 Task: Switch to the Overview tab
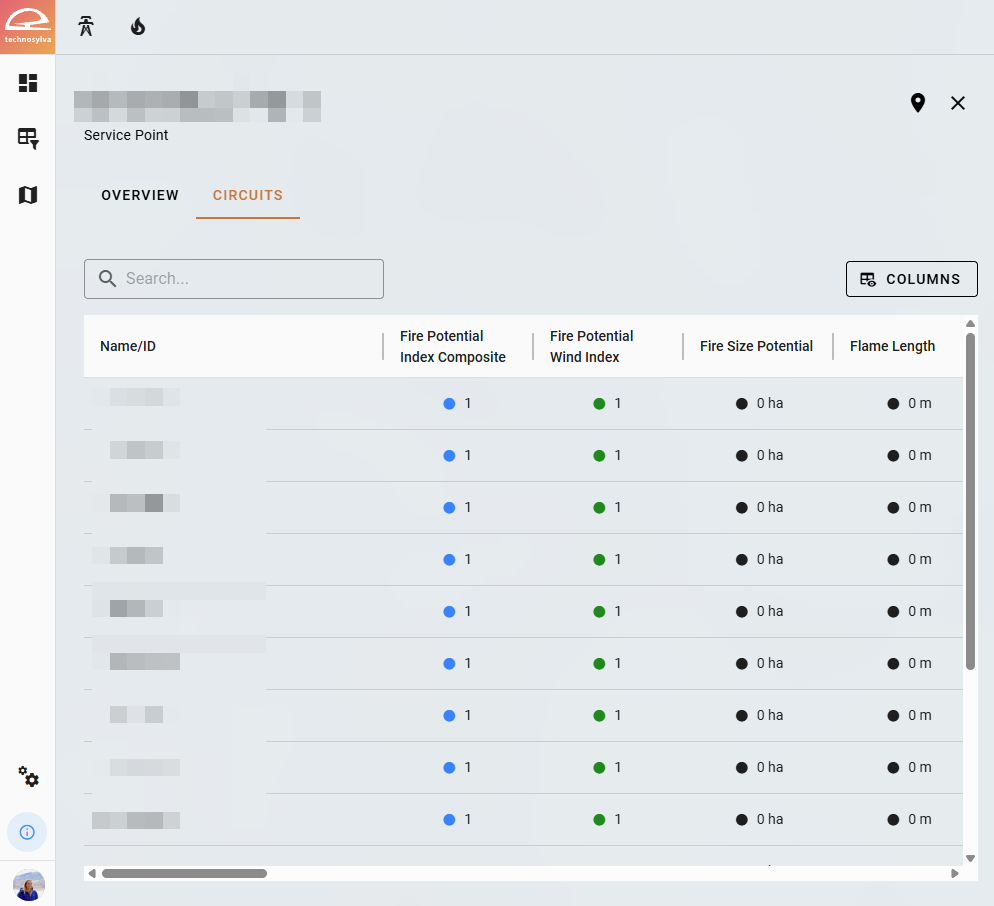pos(140,195)
